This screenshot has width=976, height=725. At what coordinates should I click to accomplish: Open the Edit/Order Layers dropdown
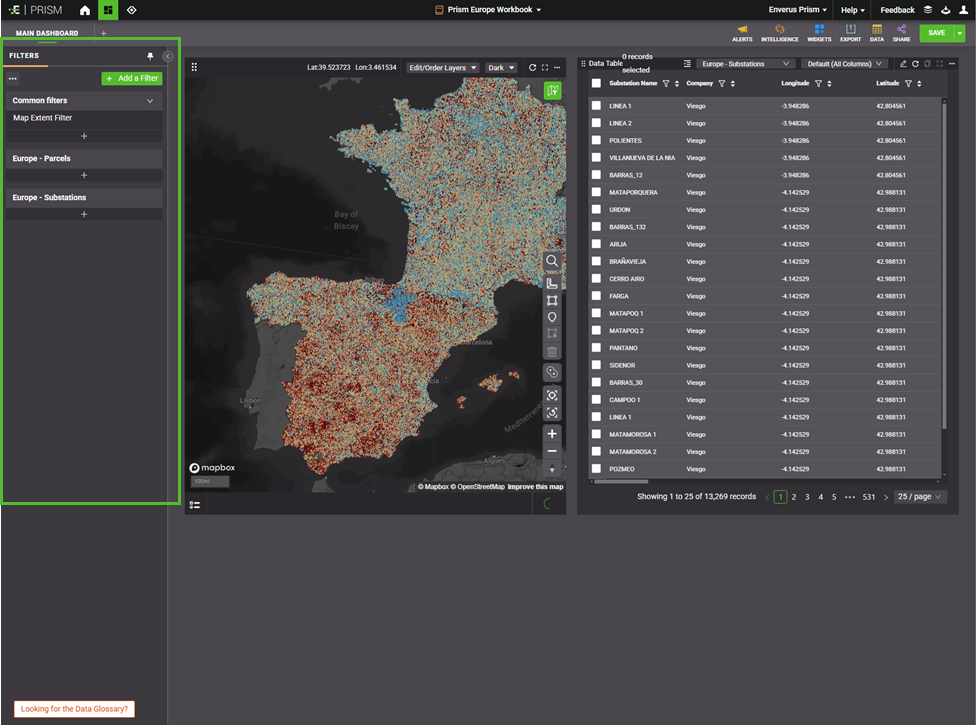(x=443, y=68)
